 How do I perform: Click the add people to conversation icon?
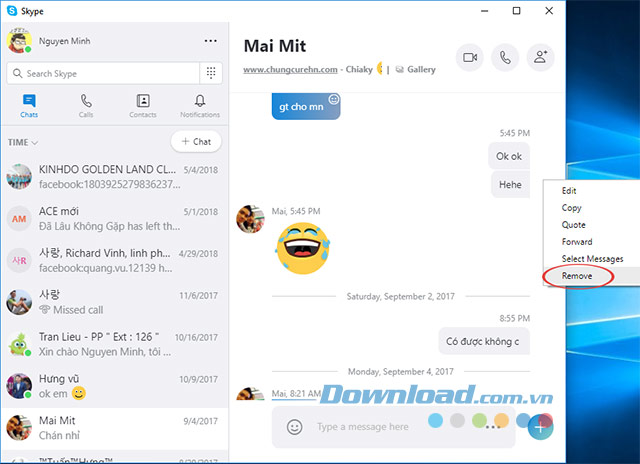(541, 58)
